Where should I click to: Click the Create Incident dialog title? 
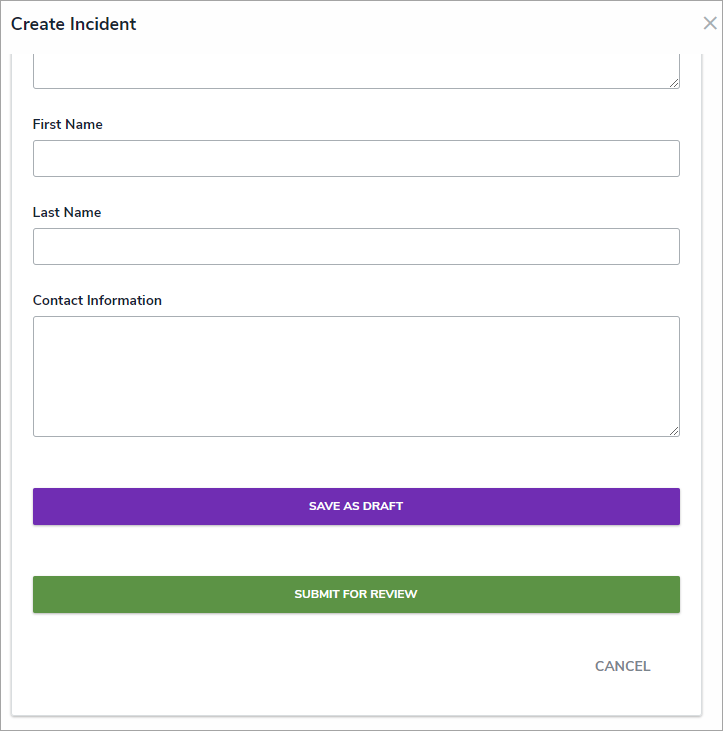click(74, 24)
